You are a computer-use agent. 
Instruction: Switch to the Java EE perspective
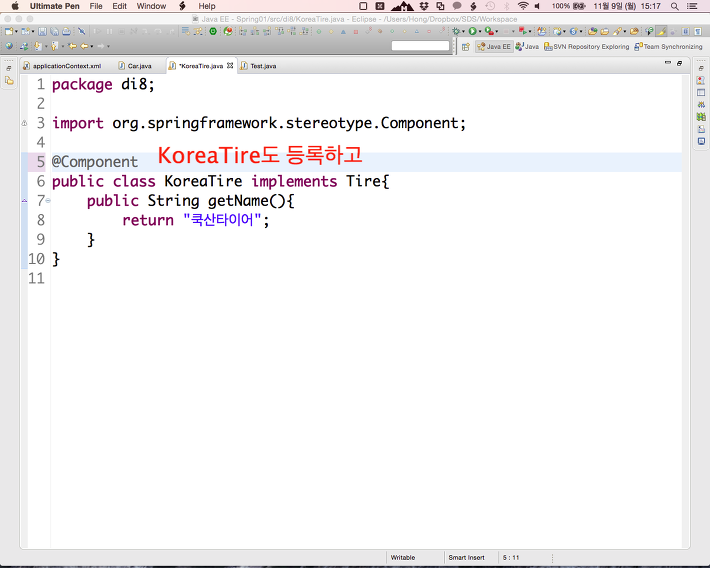[494, 46]
